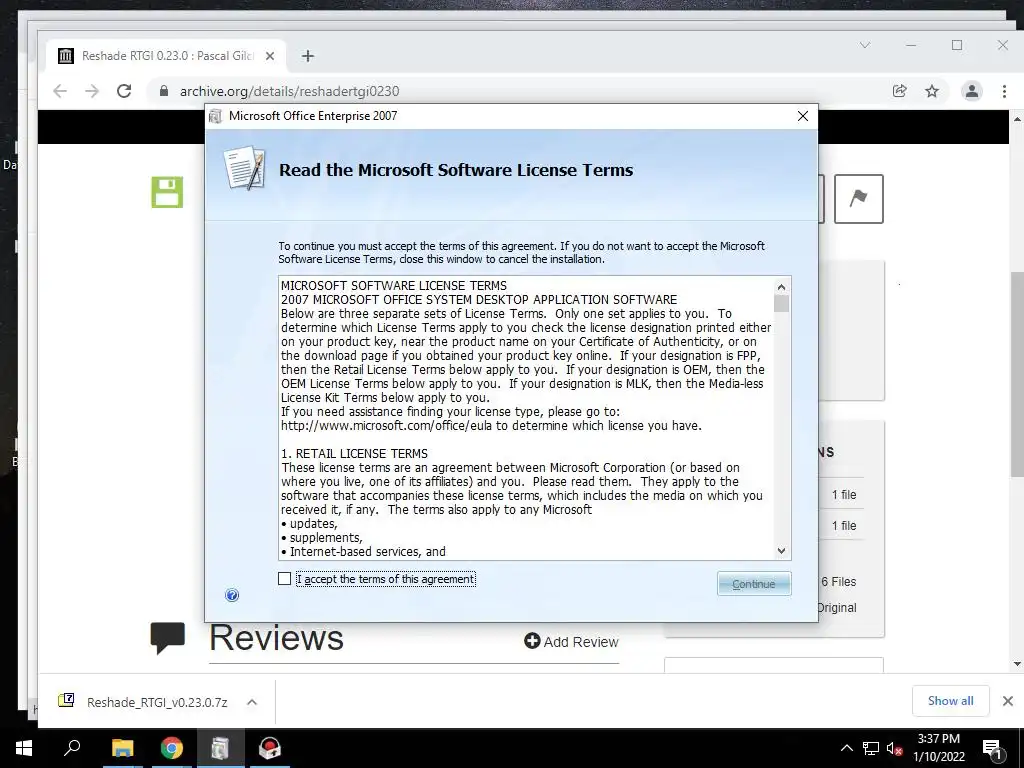
Task: Click 'Read the Microsoft Software License Terms' heading
Action: pyautogui.click(x=456, y=170)
